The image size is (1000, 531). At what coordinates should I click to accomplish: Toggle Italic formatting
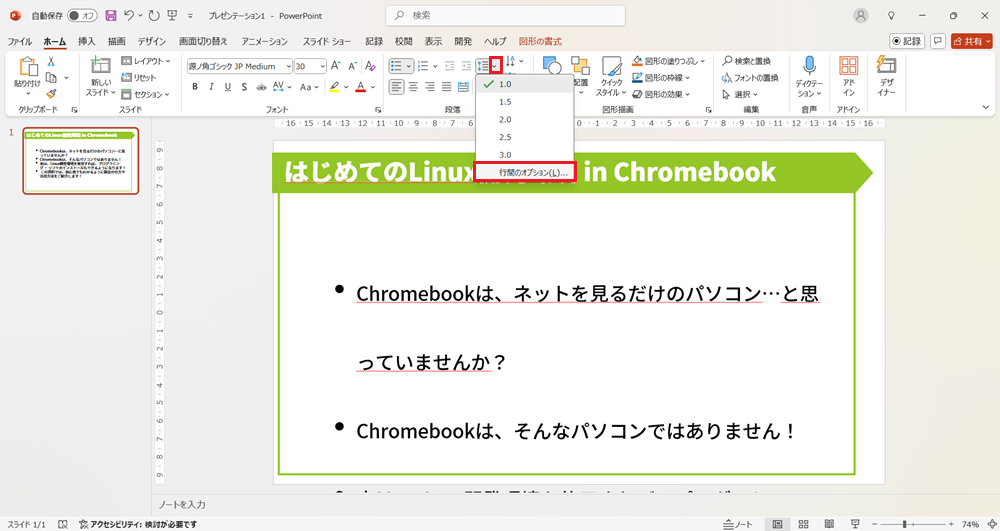coord(211,87)
